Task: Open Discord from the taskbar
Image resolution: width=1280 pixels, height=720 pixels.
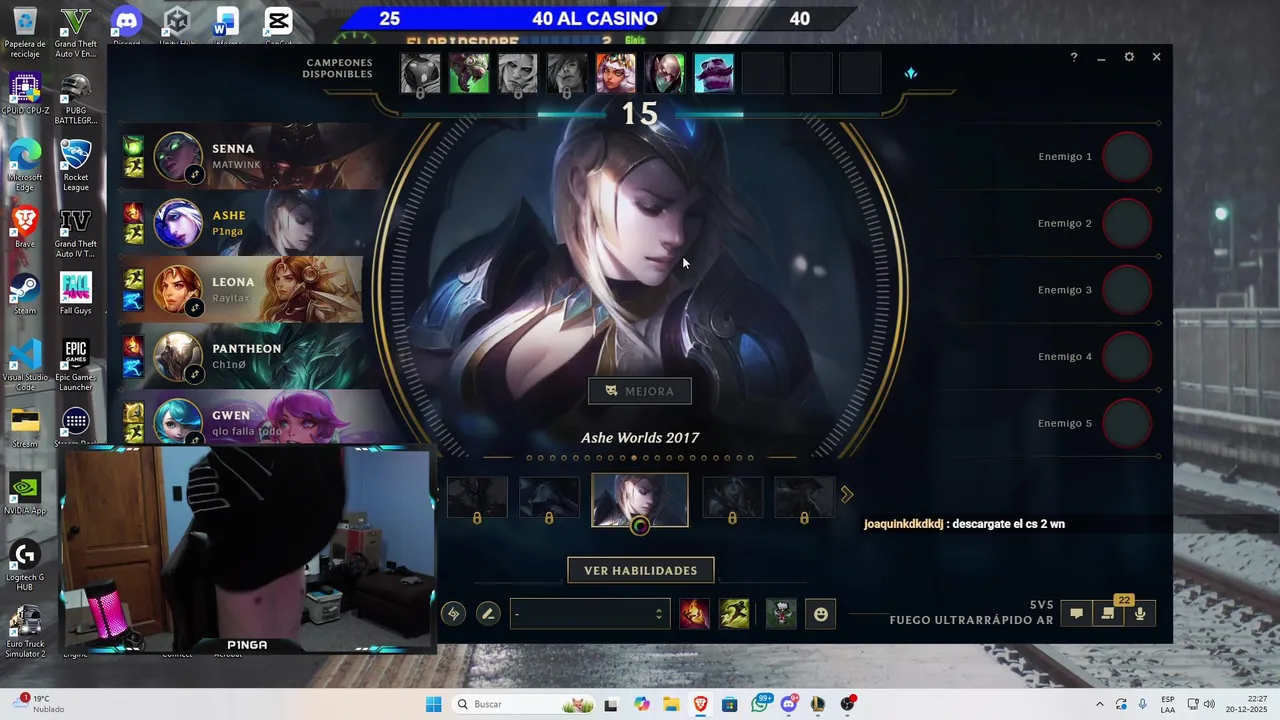Action: (789, 704)
